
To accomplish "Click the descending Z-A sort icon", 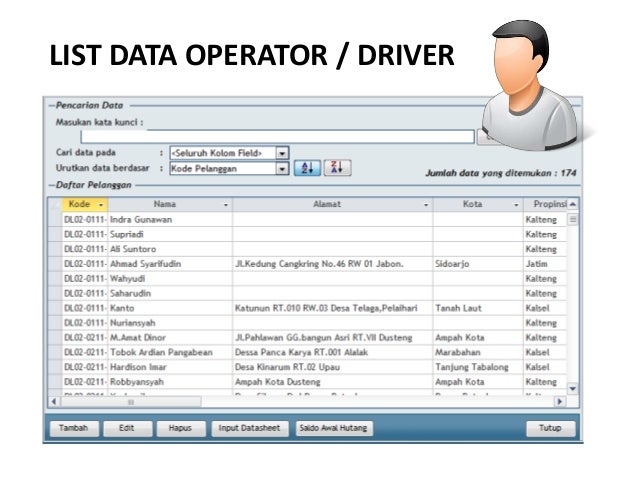I will [335, 169].
